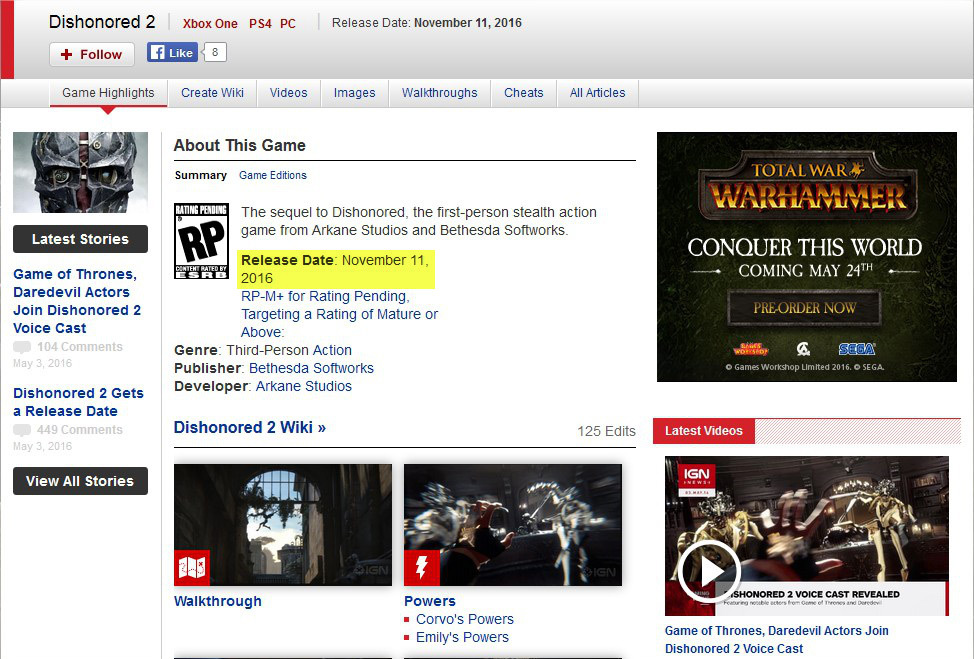Open Game of Thrones Daredevil Actors story

77,301
